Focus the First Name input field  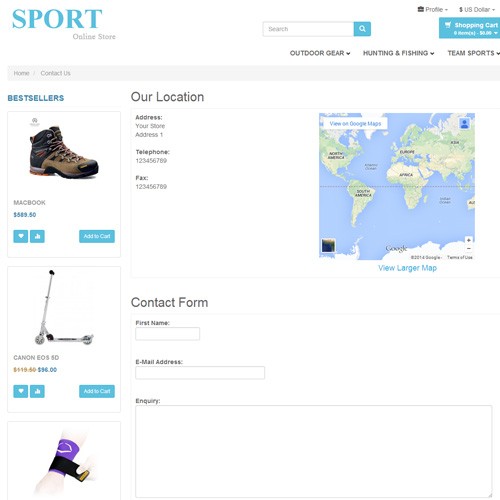click(x=168, y=334)
